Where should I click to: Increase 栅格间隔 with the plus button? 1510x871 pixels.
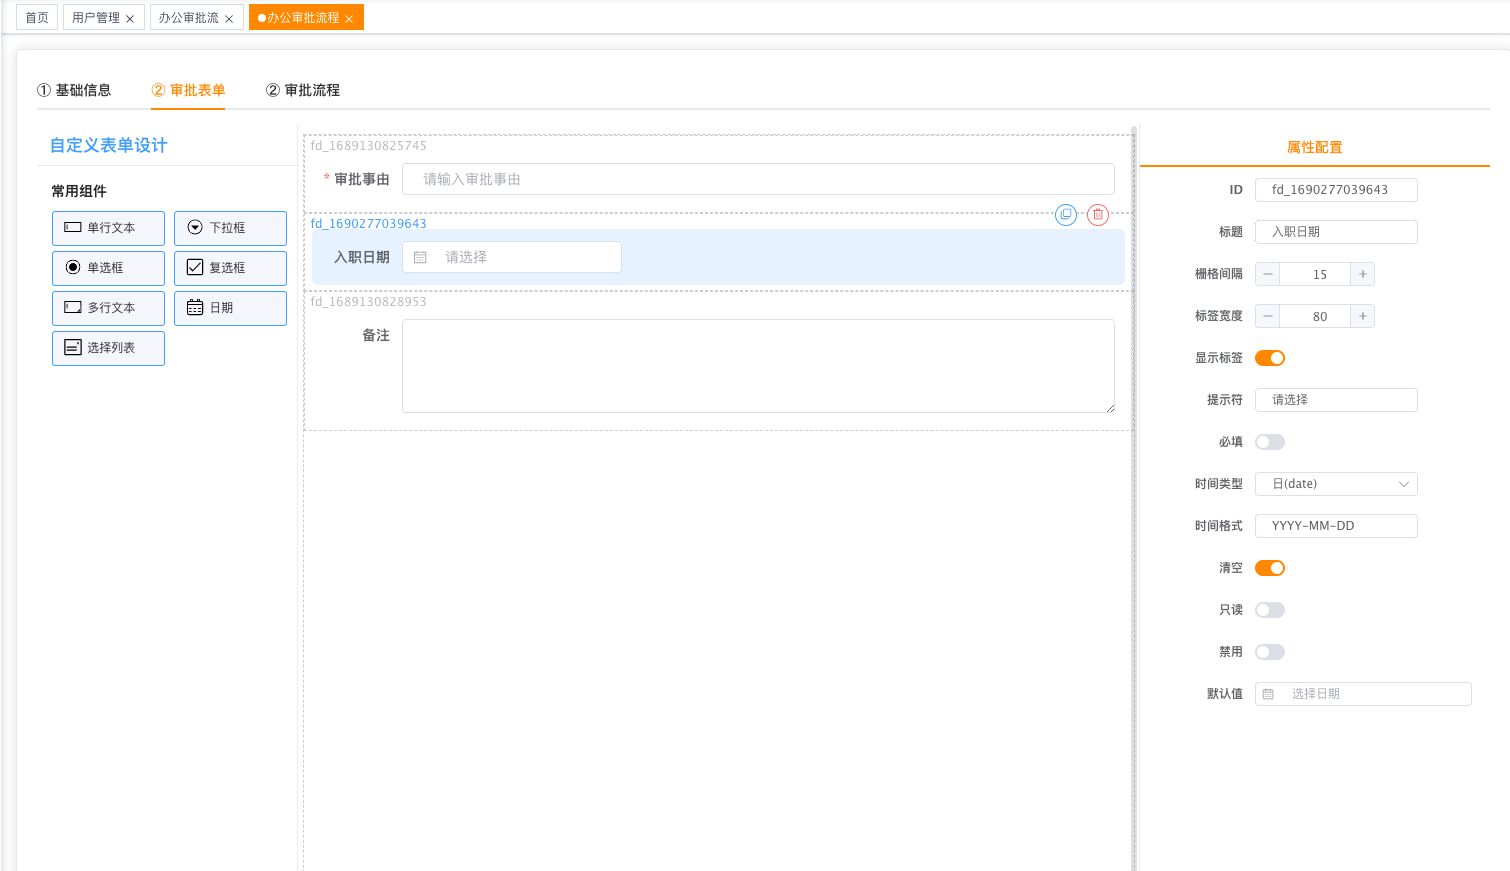(x=1362, y=274)
